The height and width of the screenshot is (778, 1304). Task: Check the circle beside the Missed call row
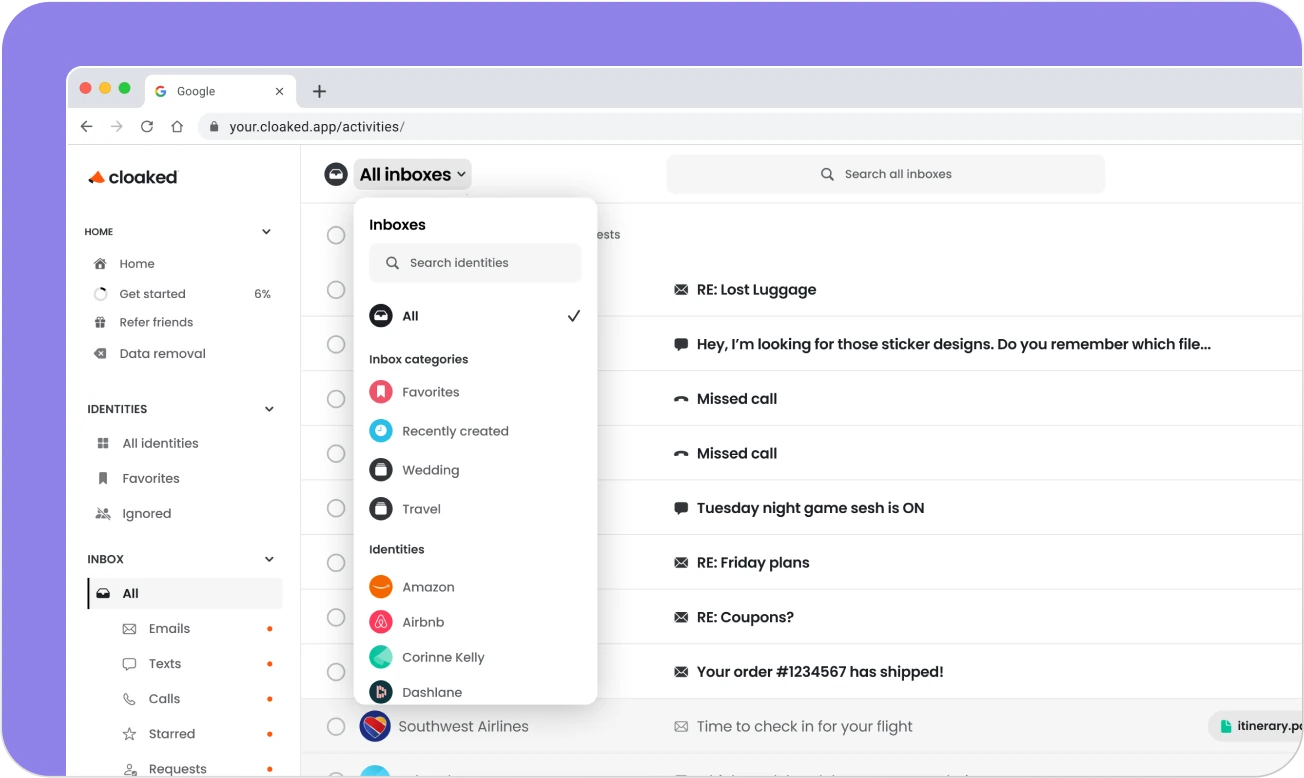(336, 398)
